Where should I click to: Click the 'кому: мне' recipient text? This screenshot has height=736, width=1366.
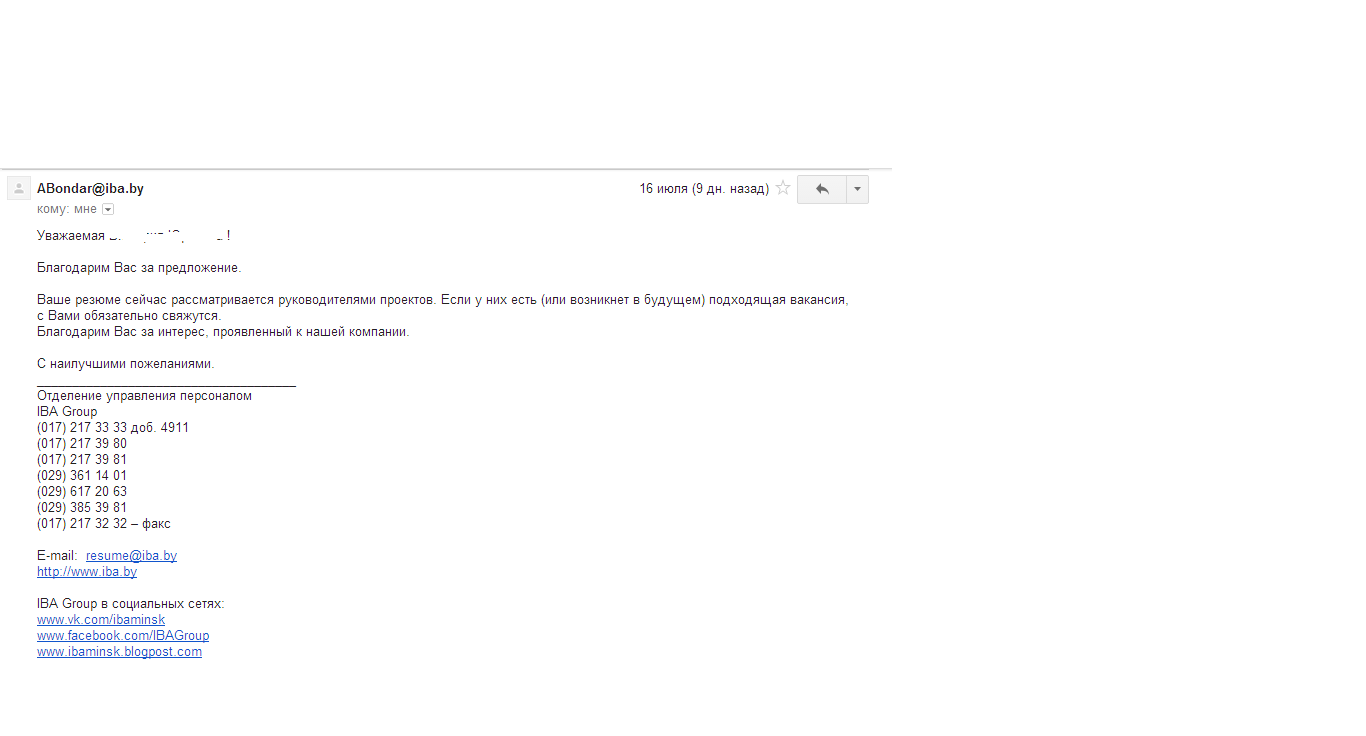pos(67,209)
